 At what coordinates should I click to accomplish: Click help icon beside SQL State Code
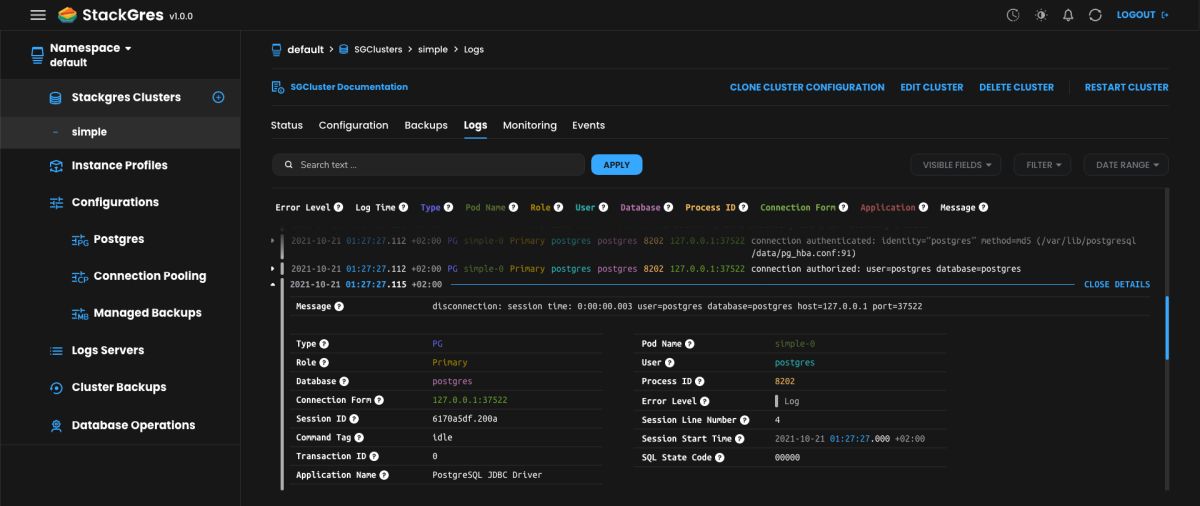tap(720, 457)
